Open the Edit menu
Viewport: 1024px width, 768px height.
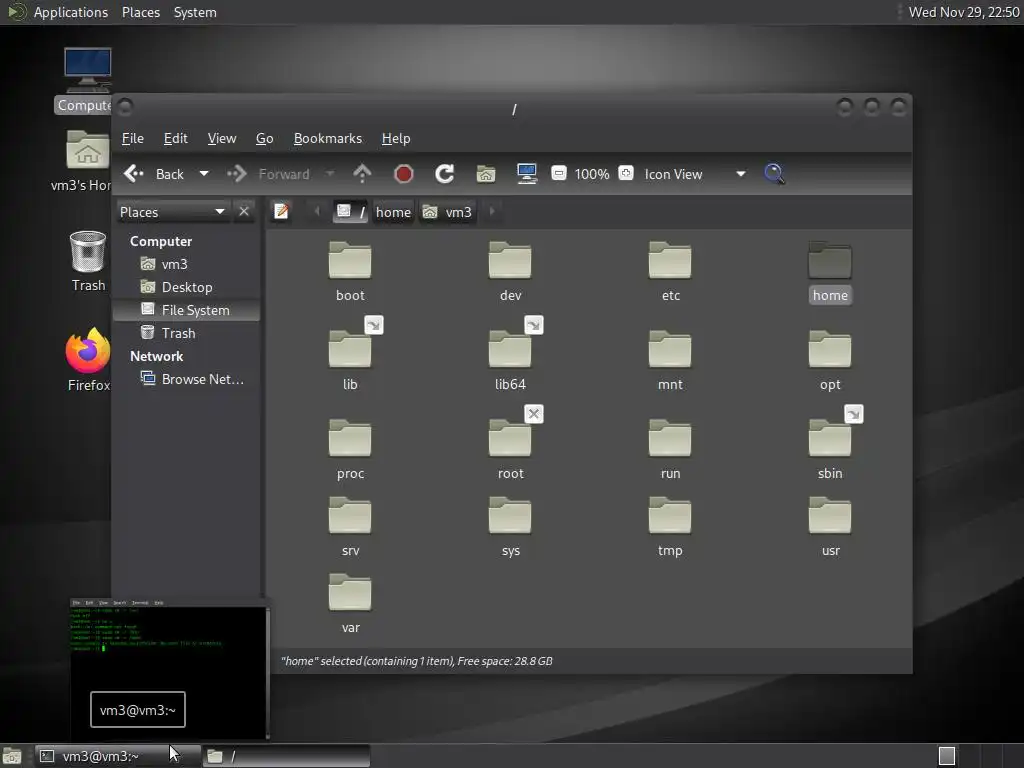pos(176,138)
